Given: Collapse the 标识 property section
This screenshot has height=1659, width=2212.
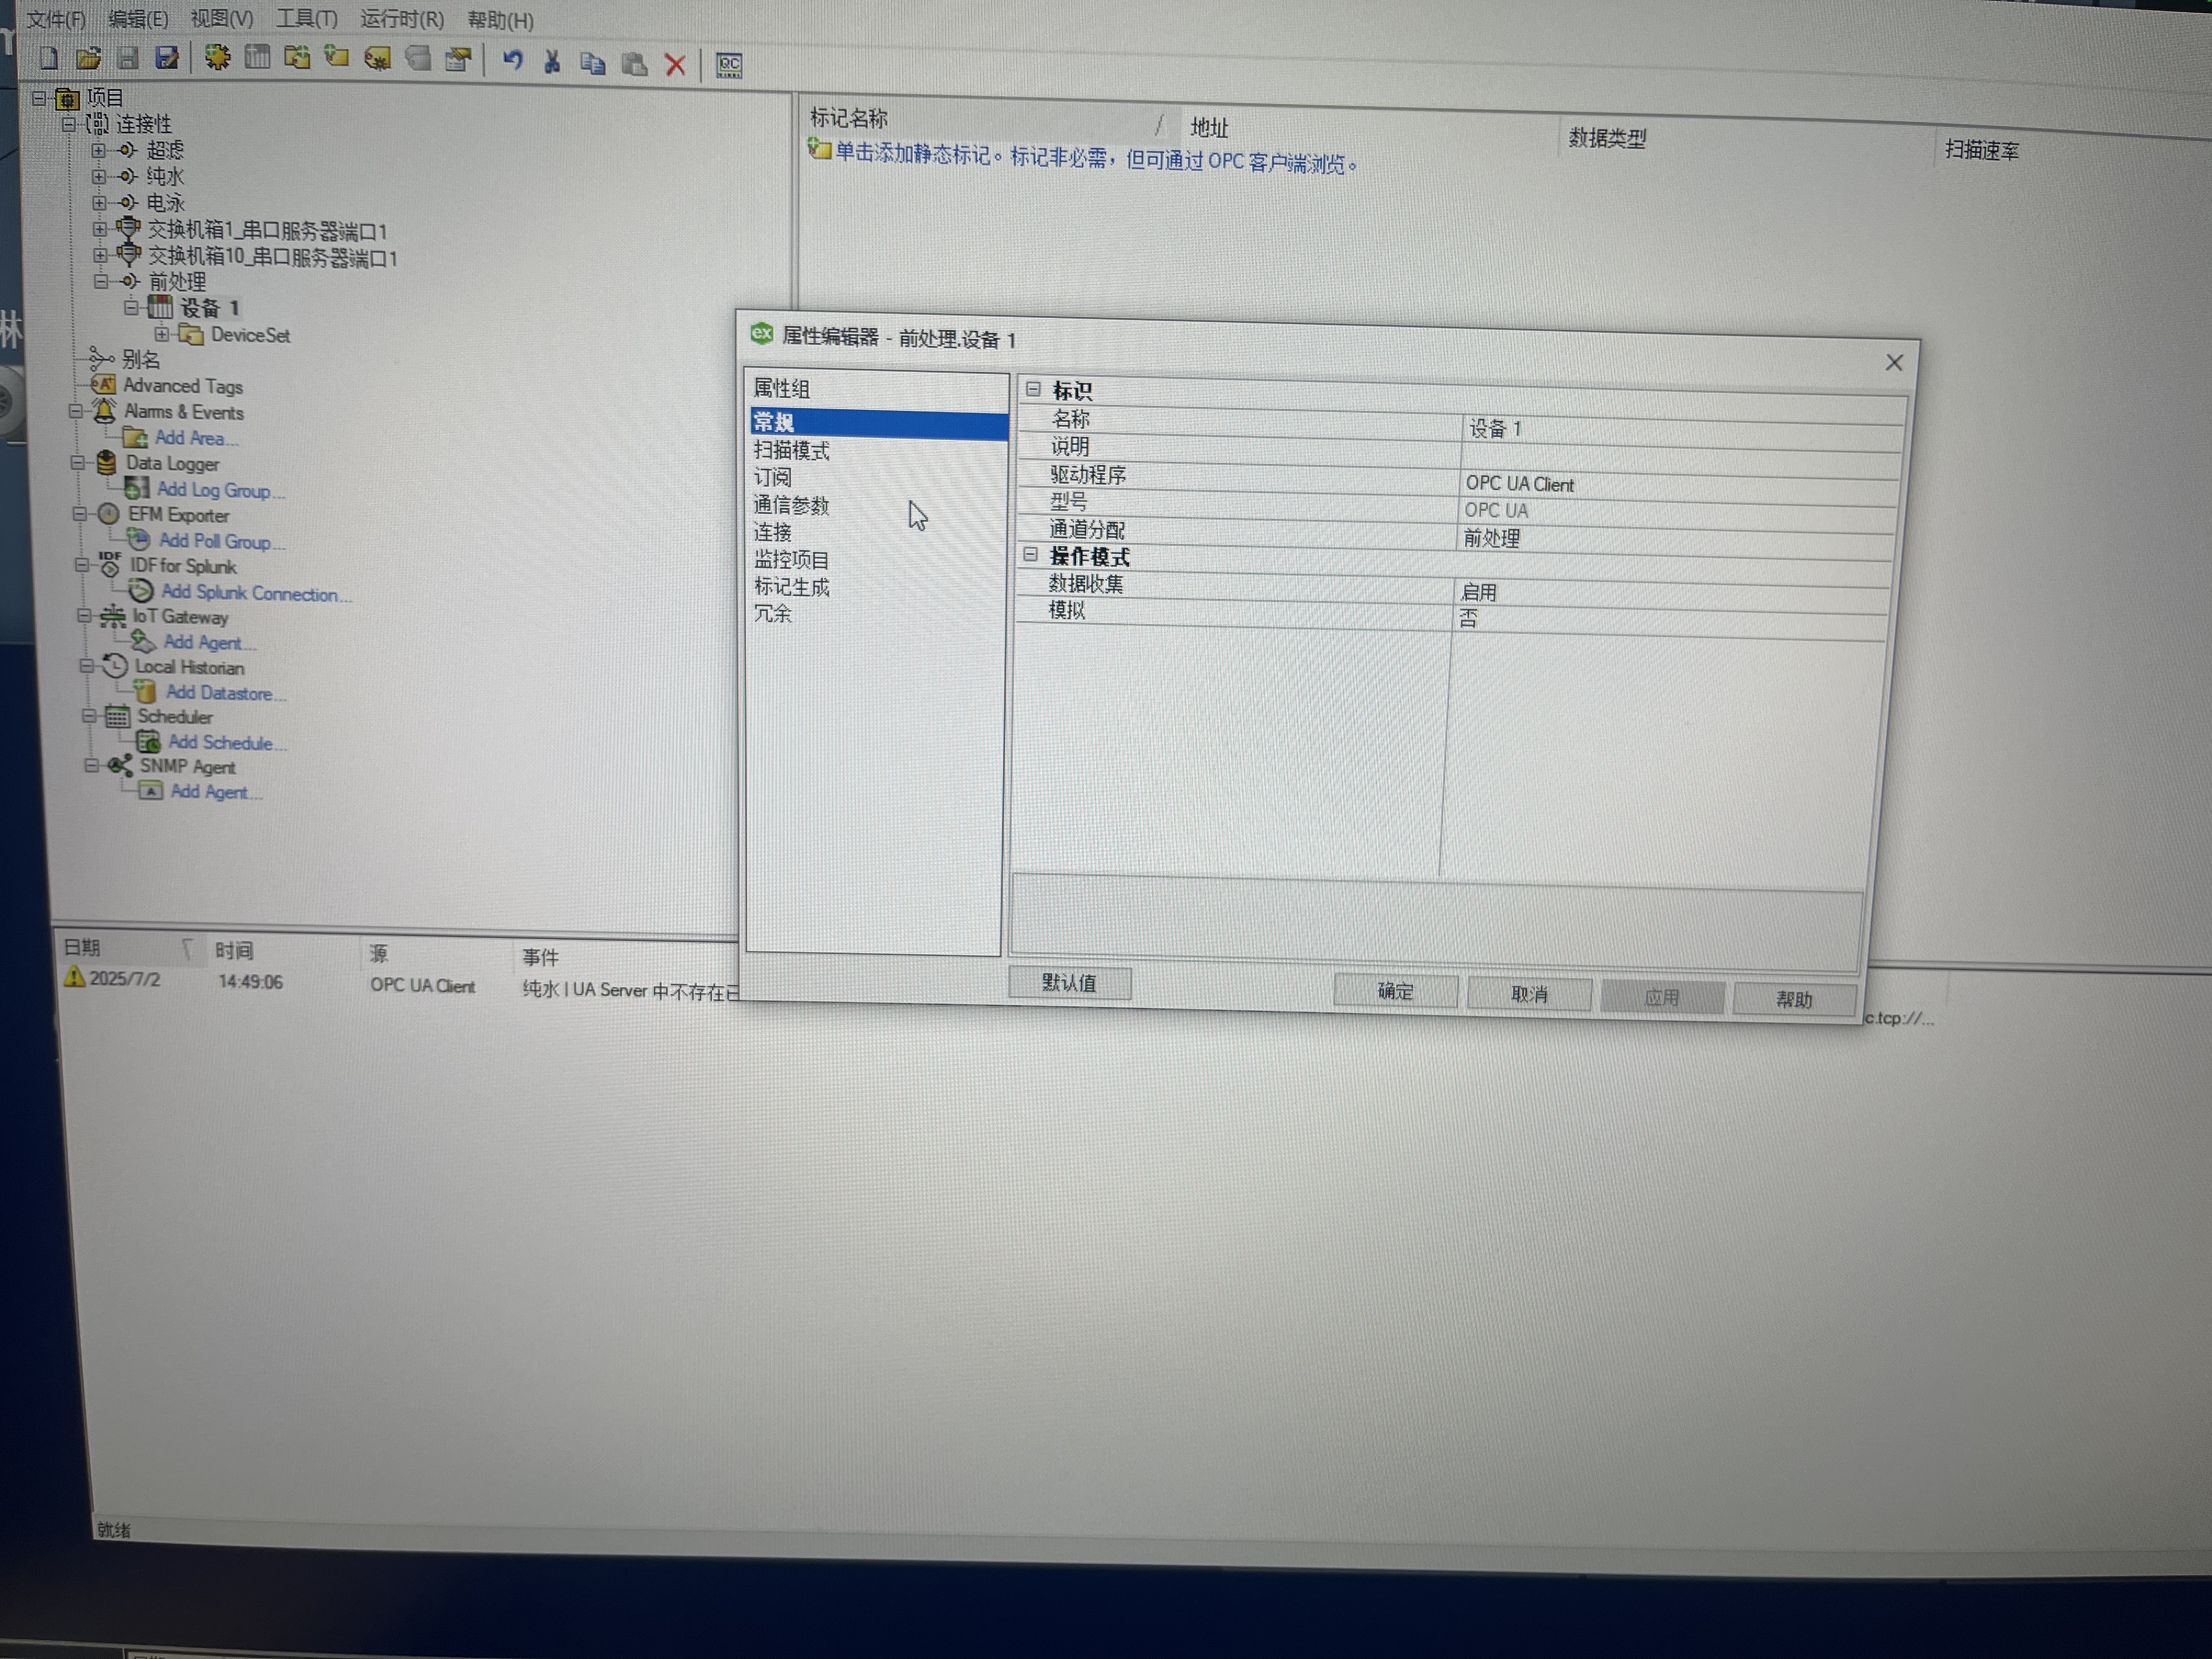Looking at the screenshot, I should click(x=1033, y=389).
